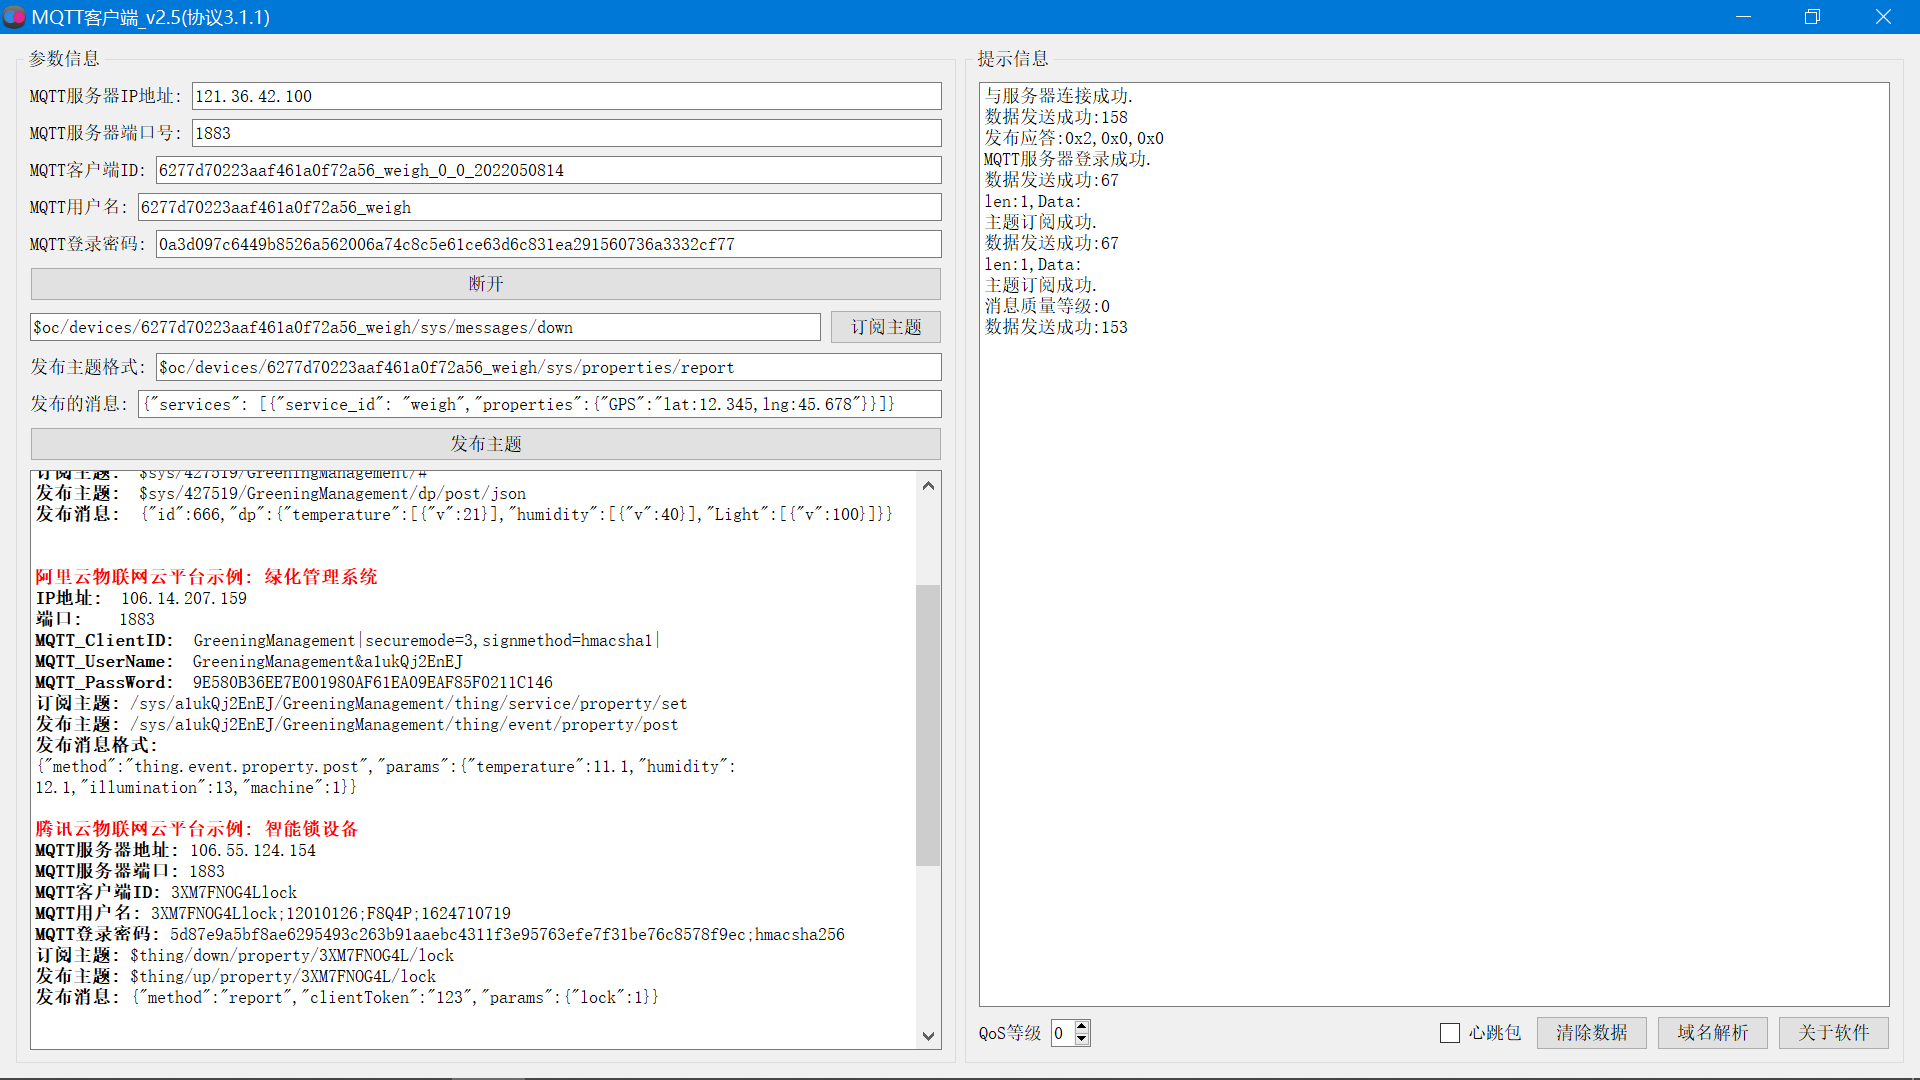
Task: Click the MQTT server port number field
Action: click(x=566, y=133)
